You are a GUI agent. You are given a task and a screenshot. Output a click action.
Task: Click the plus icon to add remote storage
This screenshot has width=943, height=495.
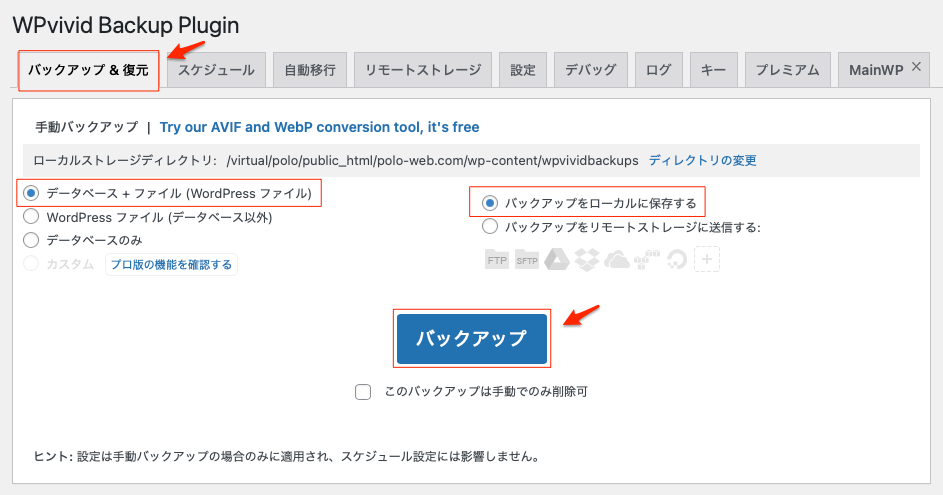coord(707,260)
